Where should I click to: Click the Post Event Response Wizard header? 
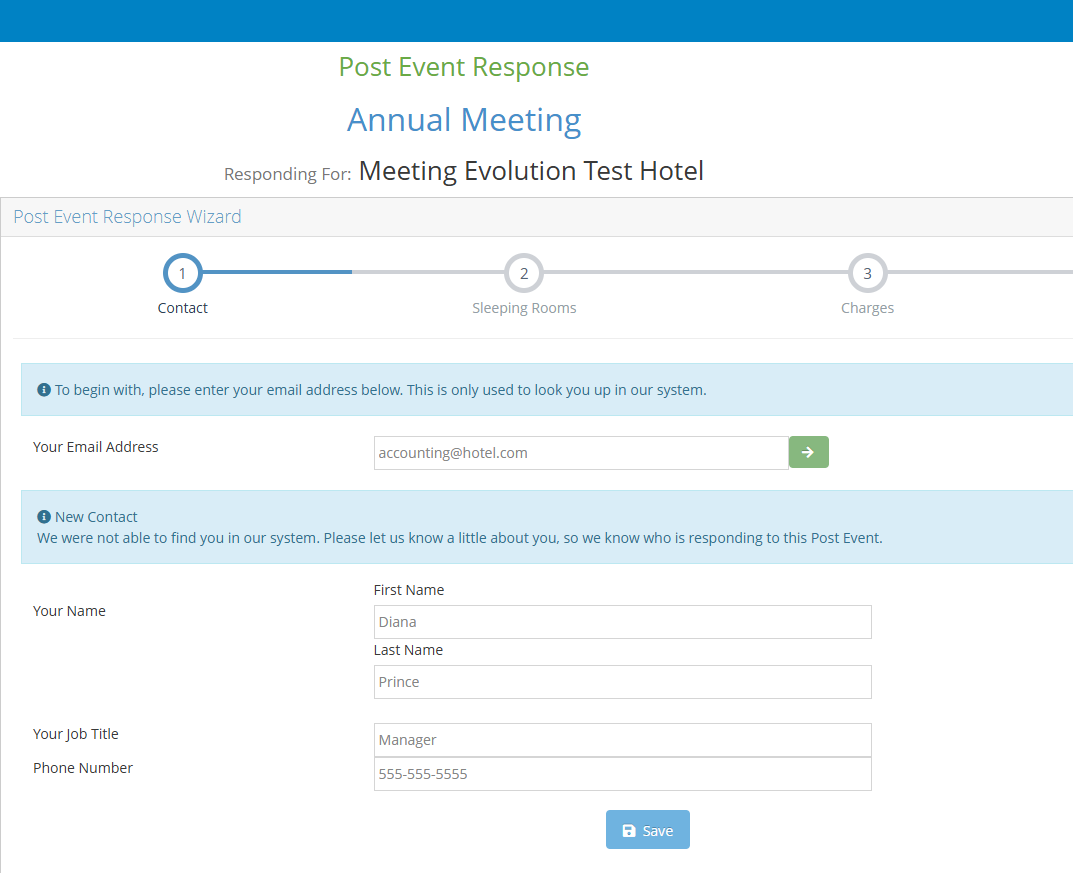tap(127, 216)
